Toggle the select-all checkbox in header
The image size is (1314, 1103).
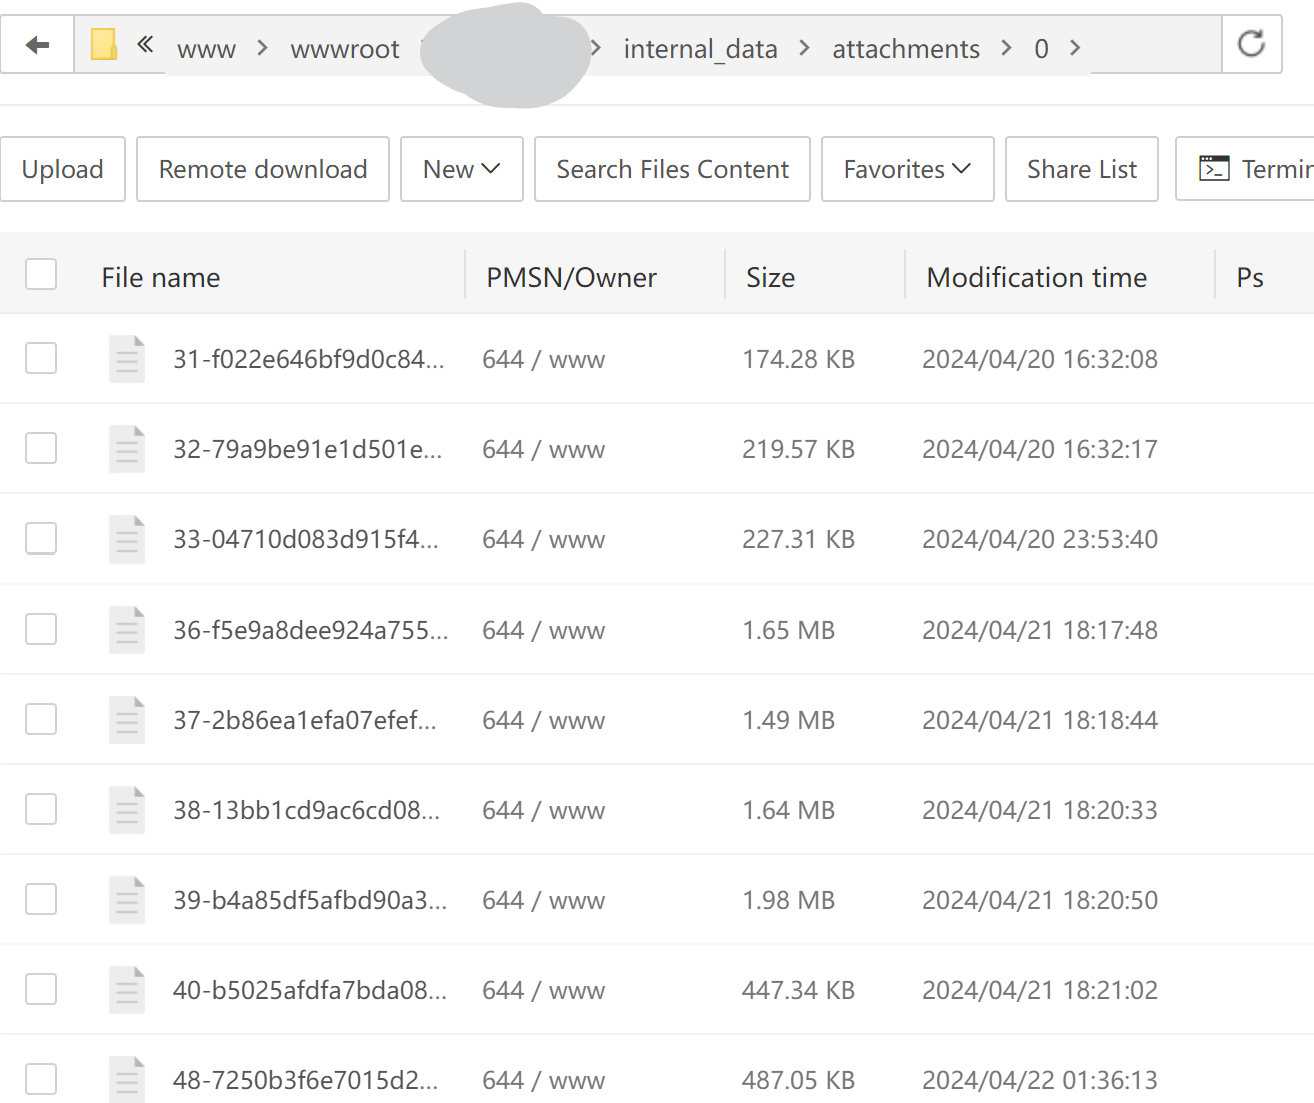[41, 274]
